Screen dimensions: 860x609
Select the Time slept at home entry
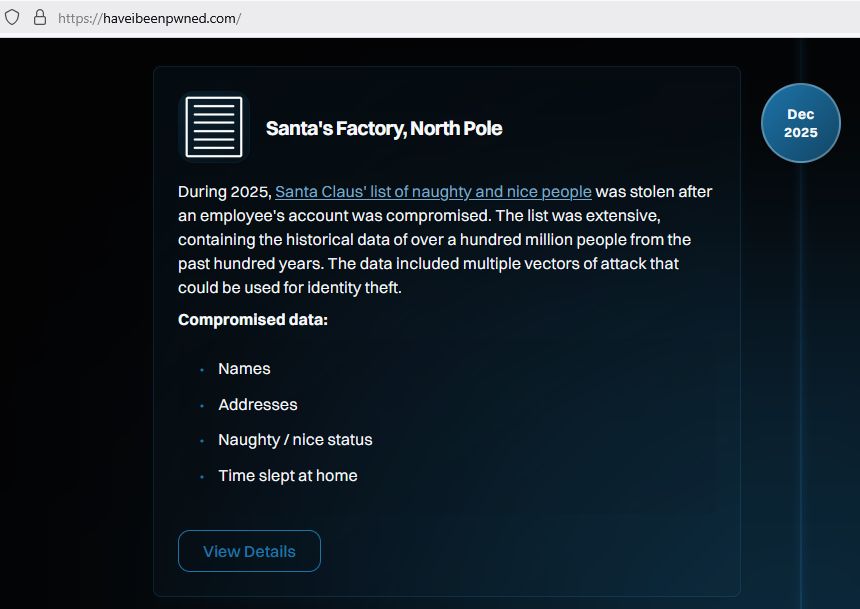(288, 476)
